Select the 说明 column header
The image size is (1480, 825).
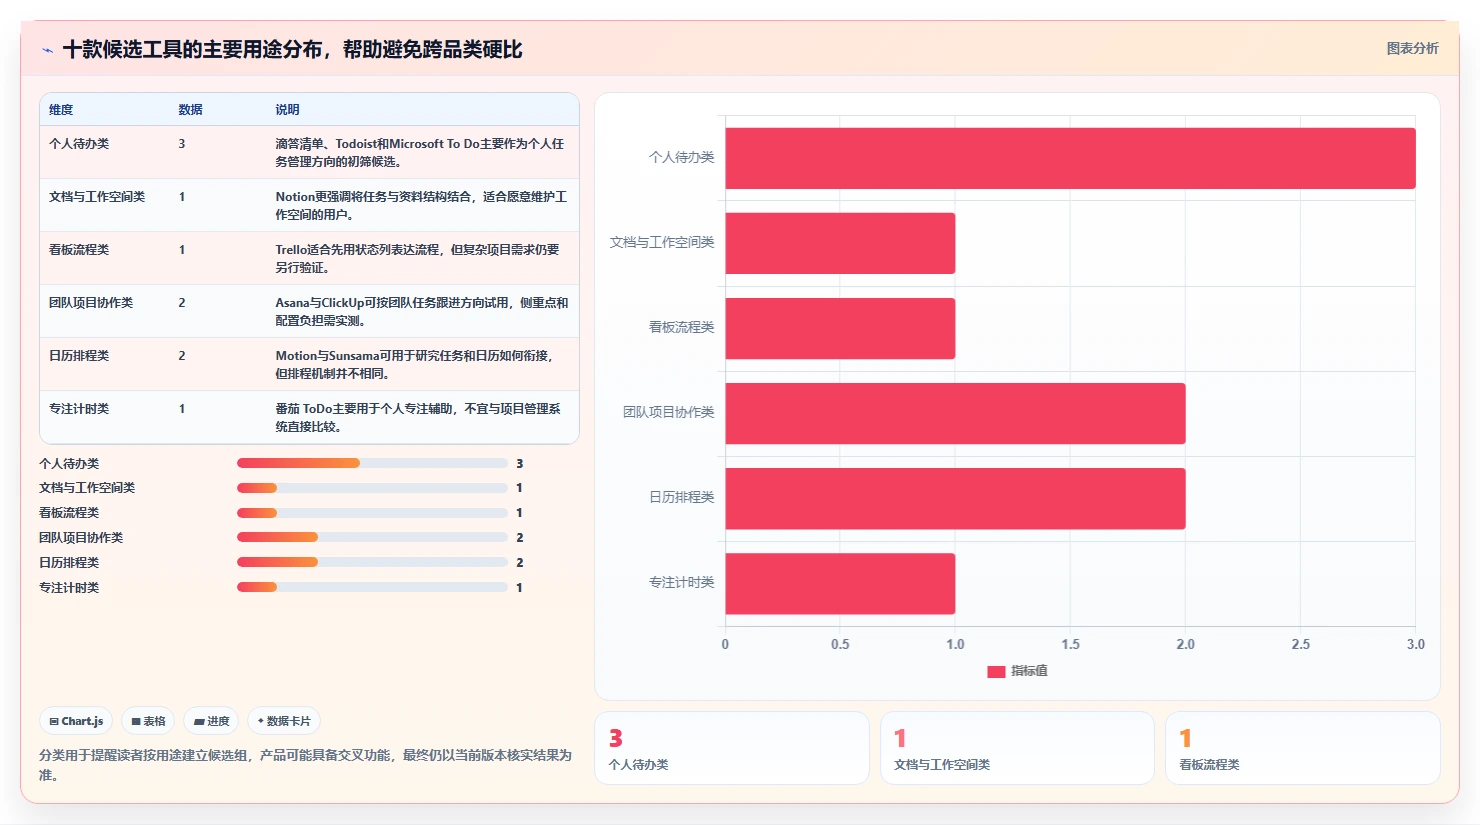point(287,110)
